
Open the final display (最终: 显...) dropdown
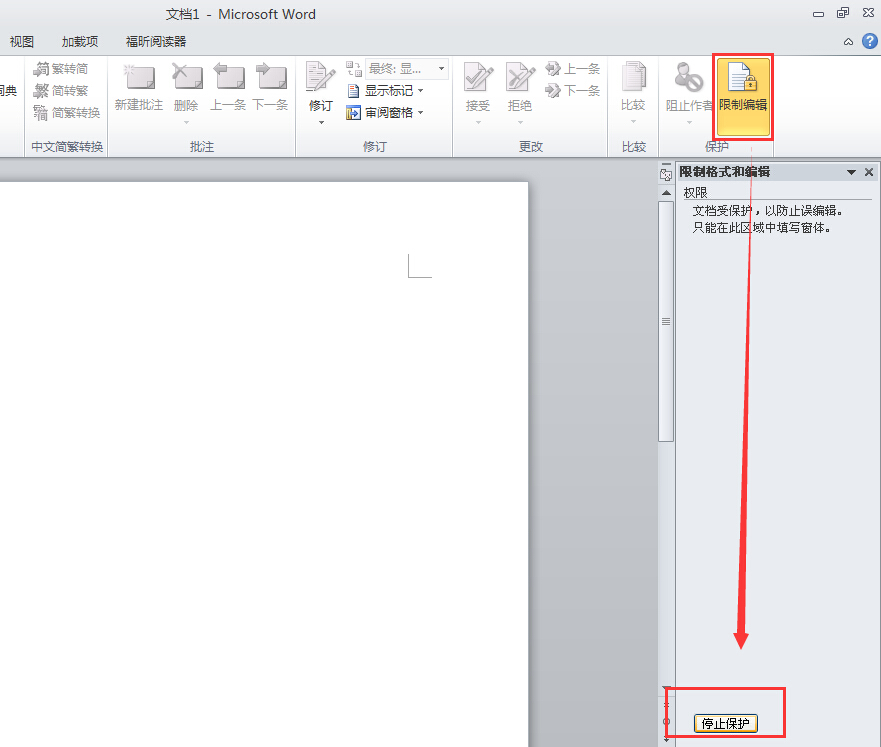(407, 69)
